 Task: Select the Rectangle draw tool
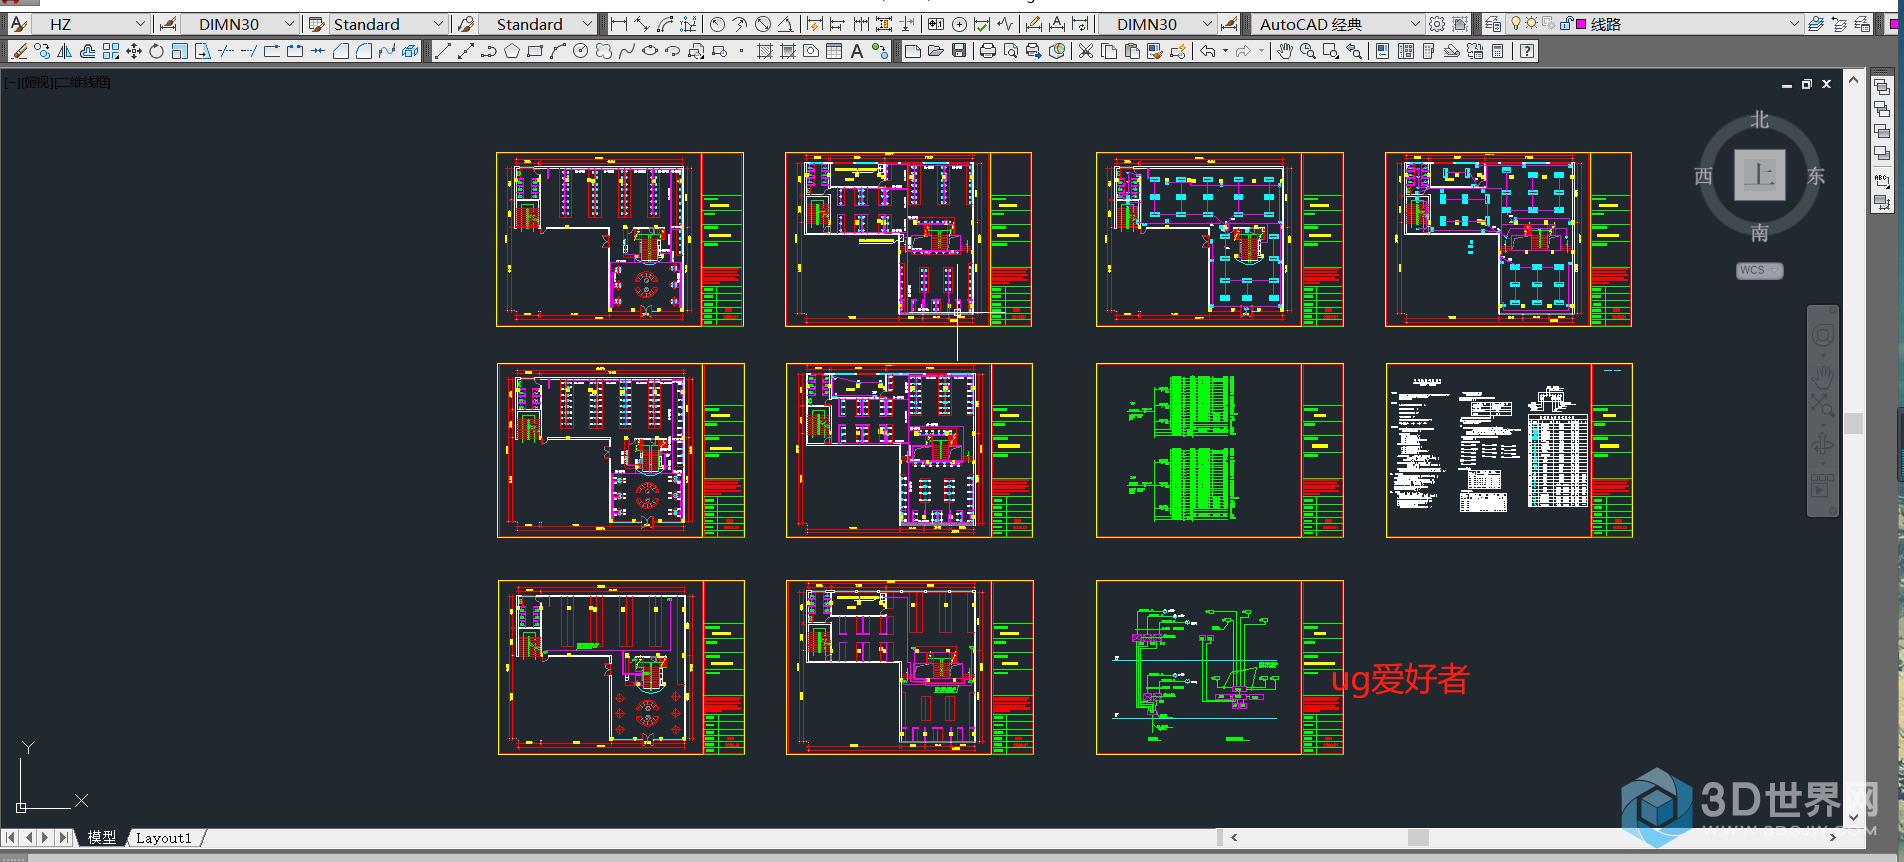pos(535,51)
